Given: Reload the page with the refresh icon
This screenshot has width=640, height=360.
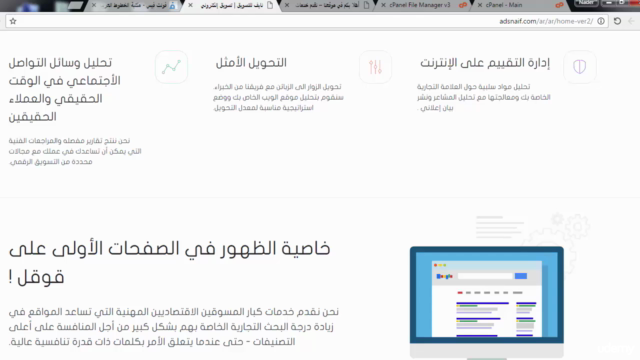Looking at the screenshot, I should 617,21.
